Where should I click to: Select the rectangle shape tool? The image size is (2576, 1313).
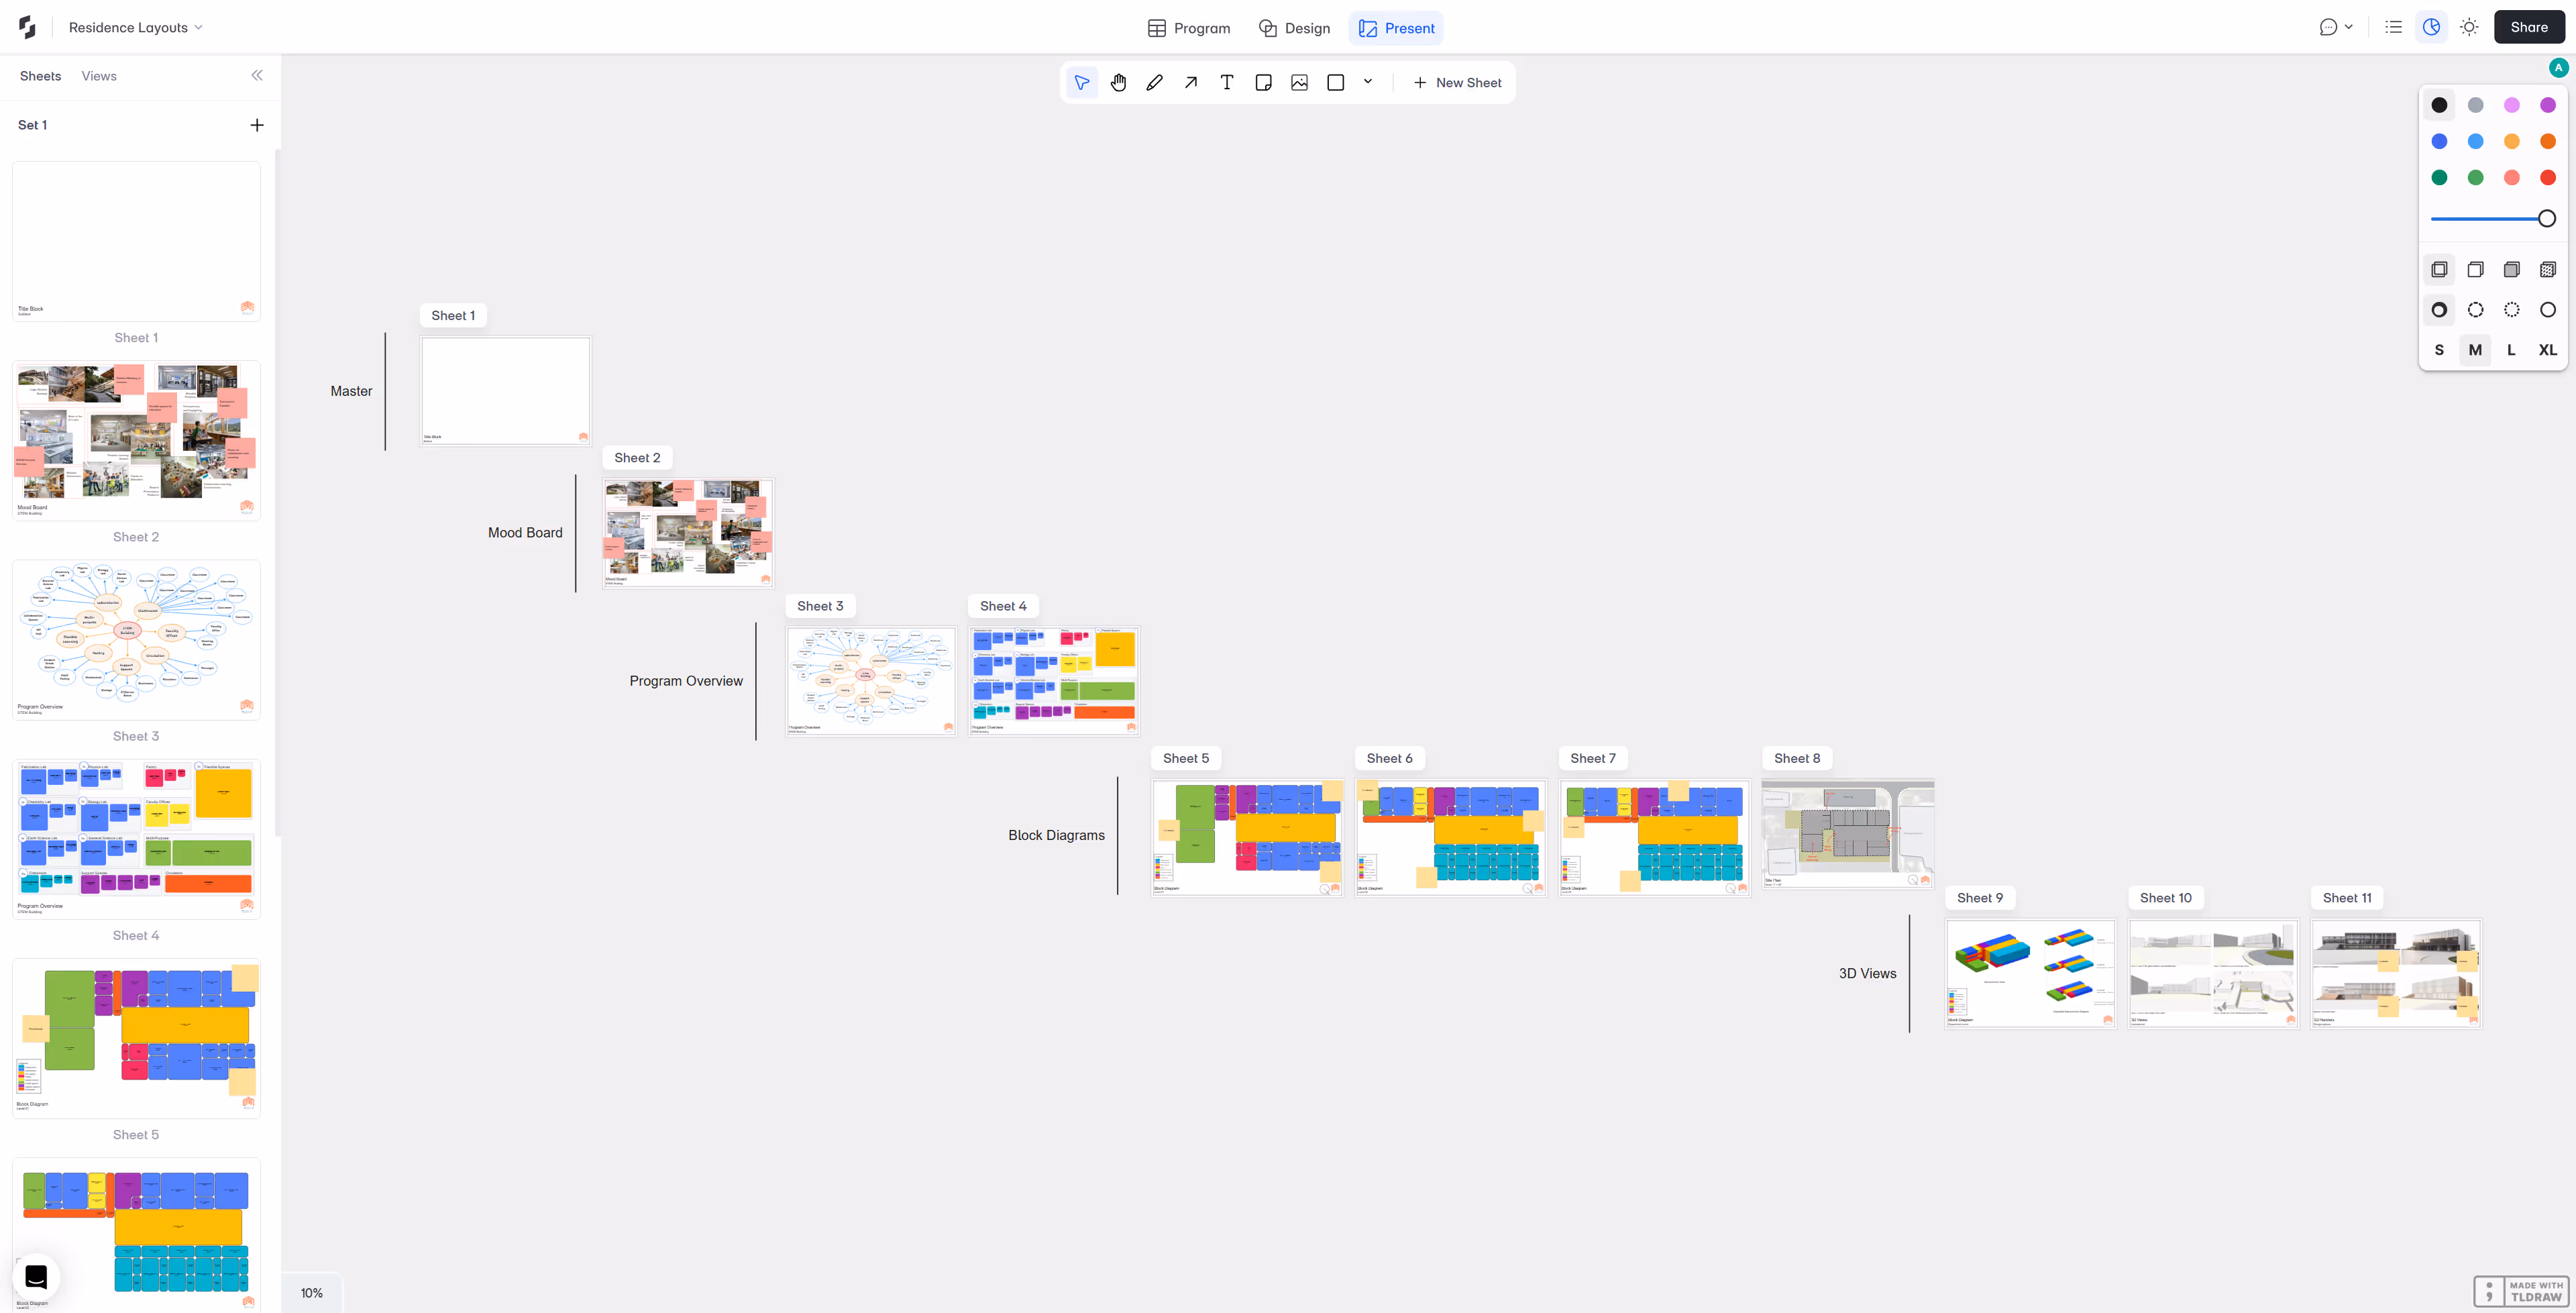(1335, 83)
